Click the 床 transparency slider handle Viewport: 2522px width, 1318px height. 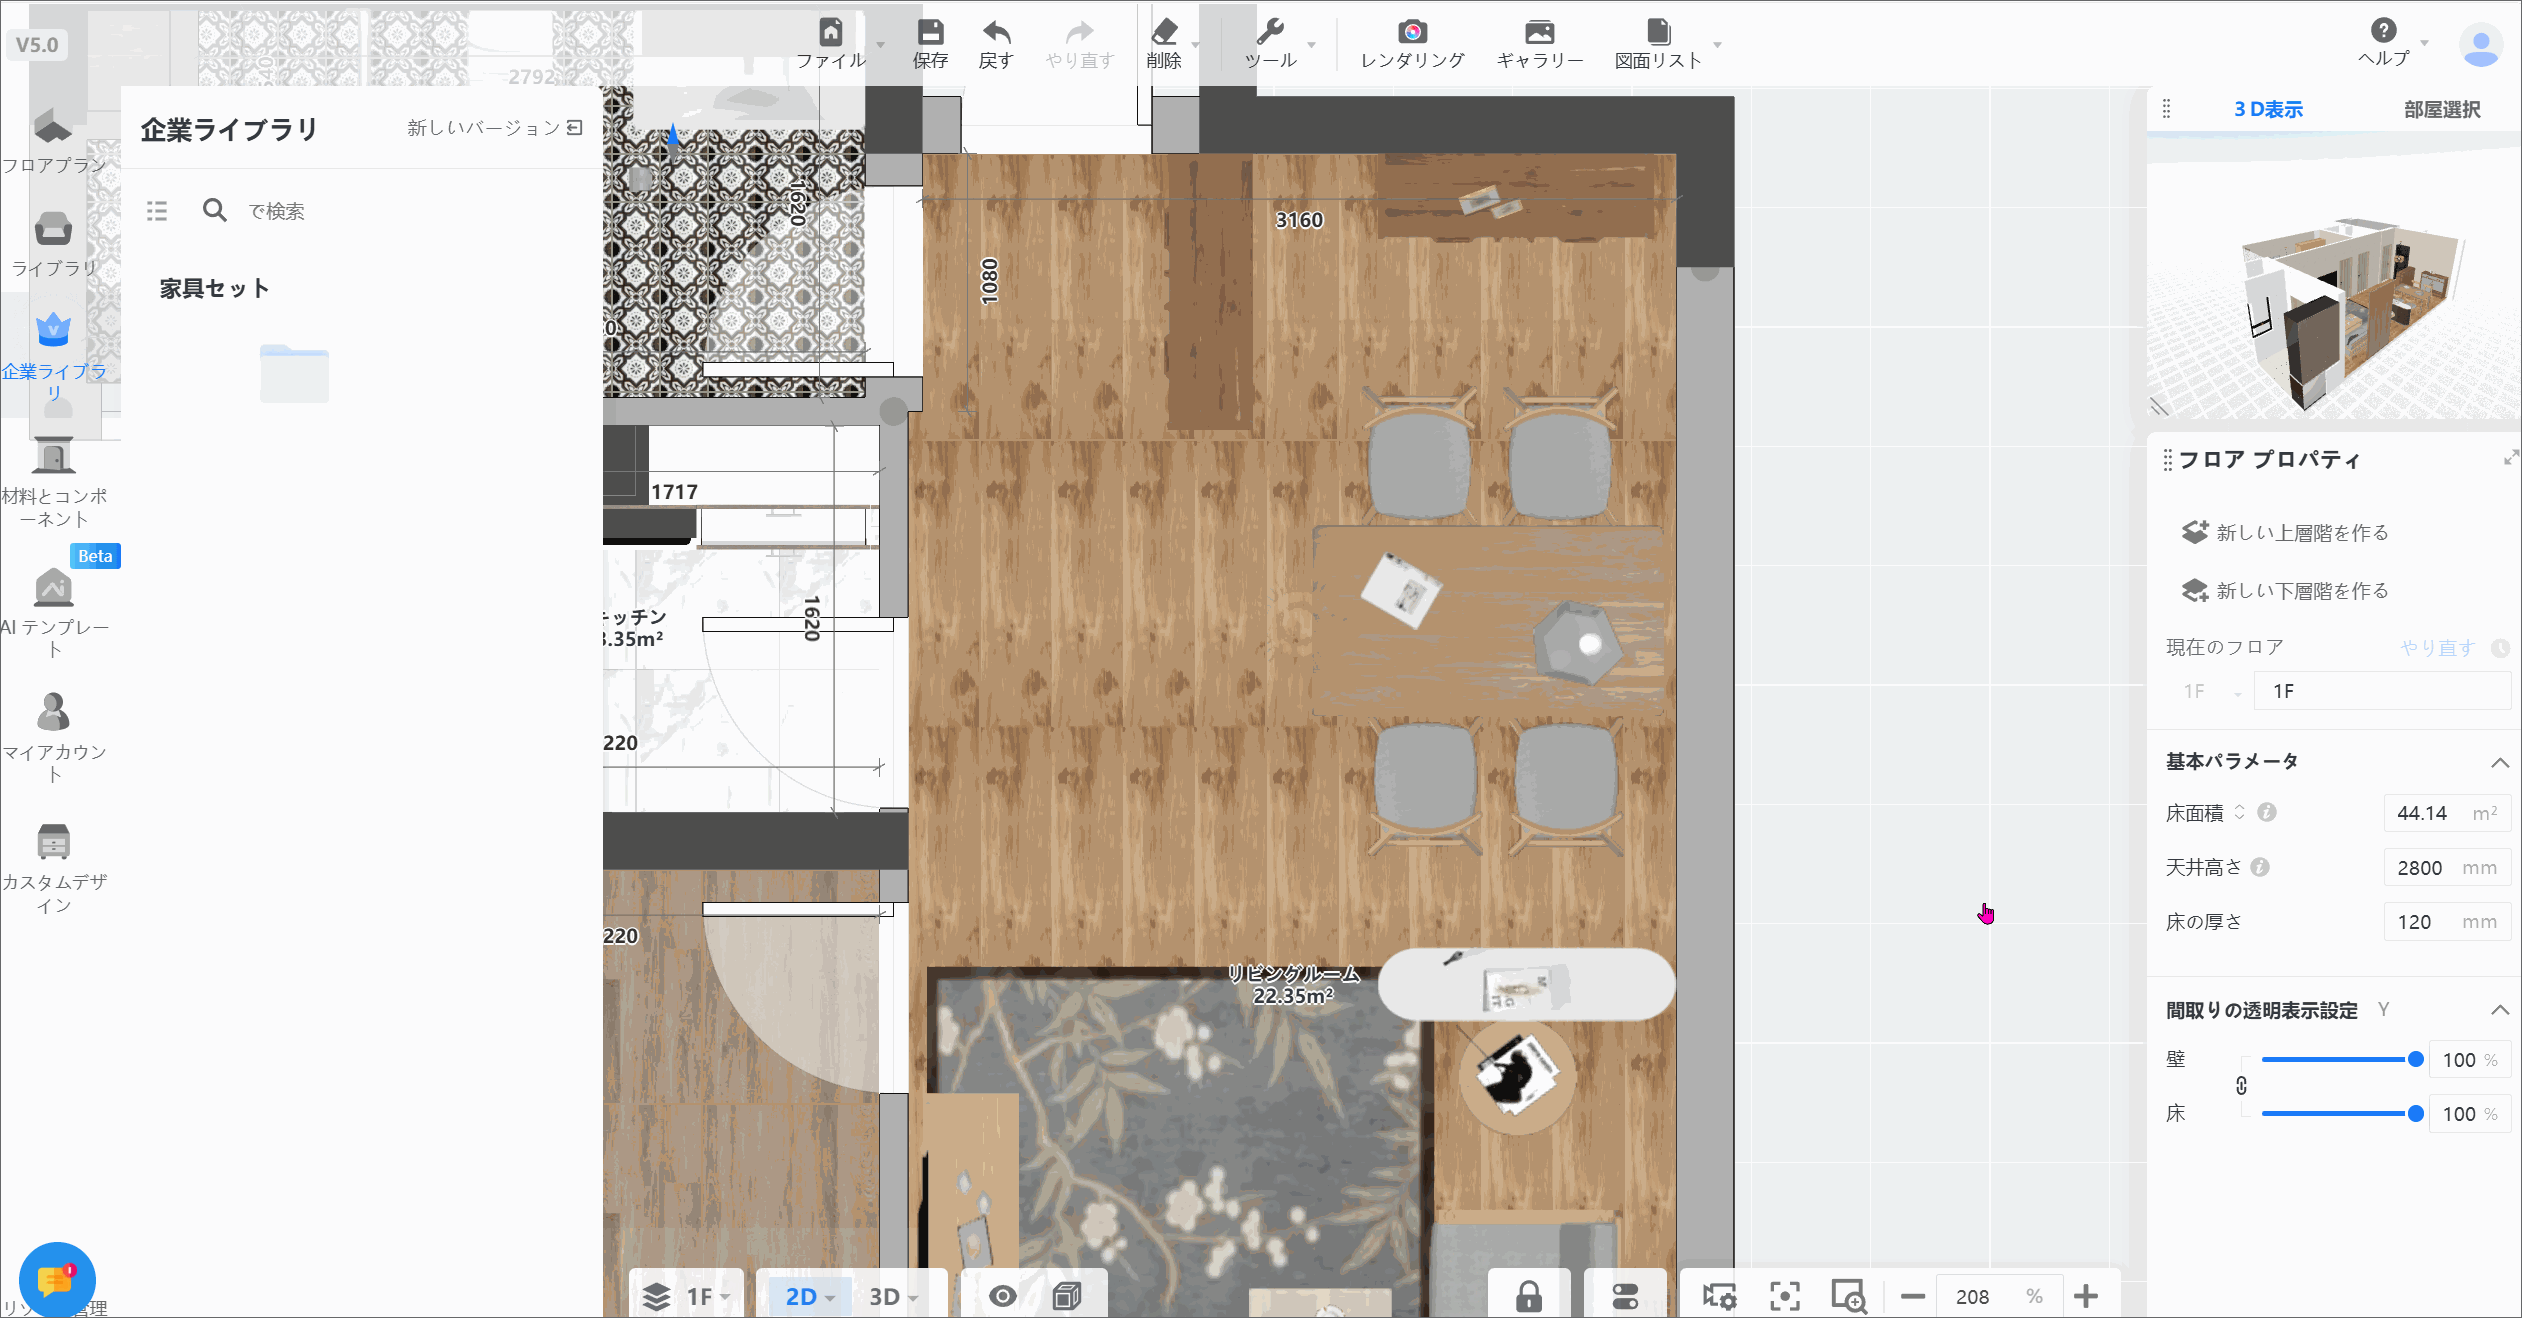click(2415, 1114)
